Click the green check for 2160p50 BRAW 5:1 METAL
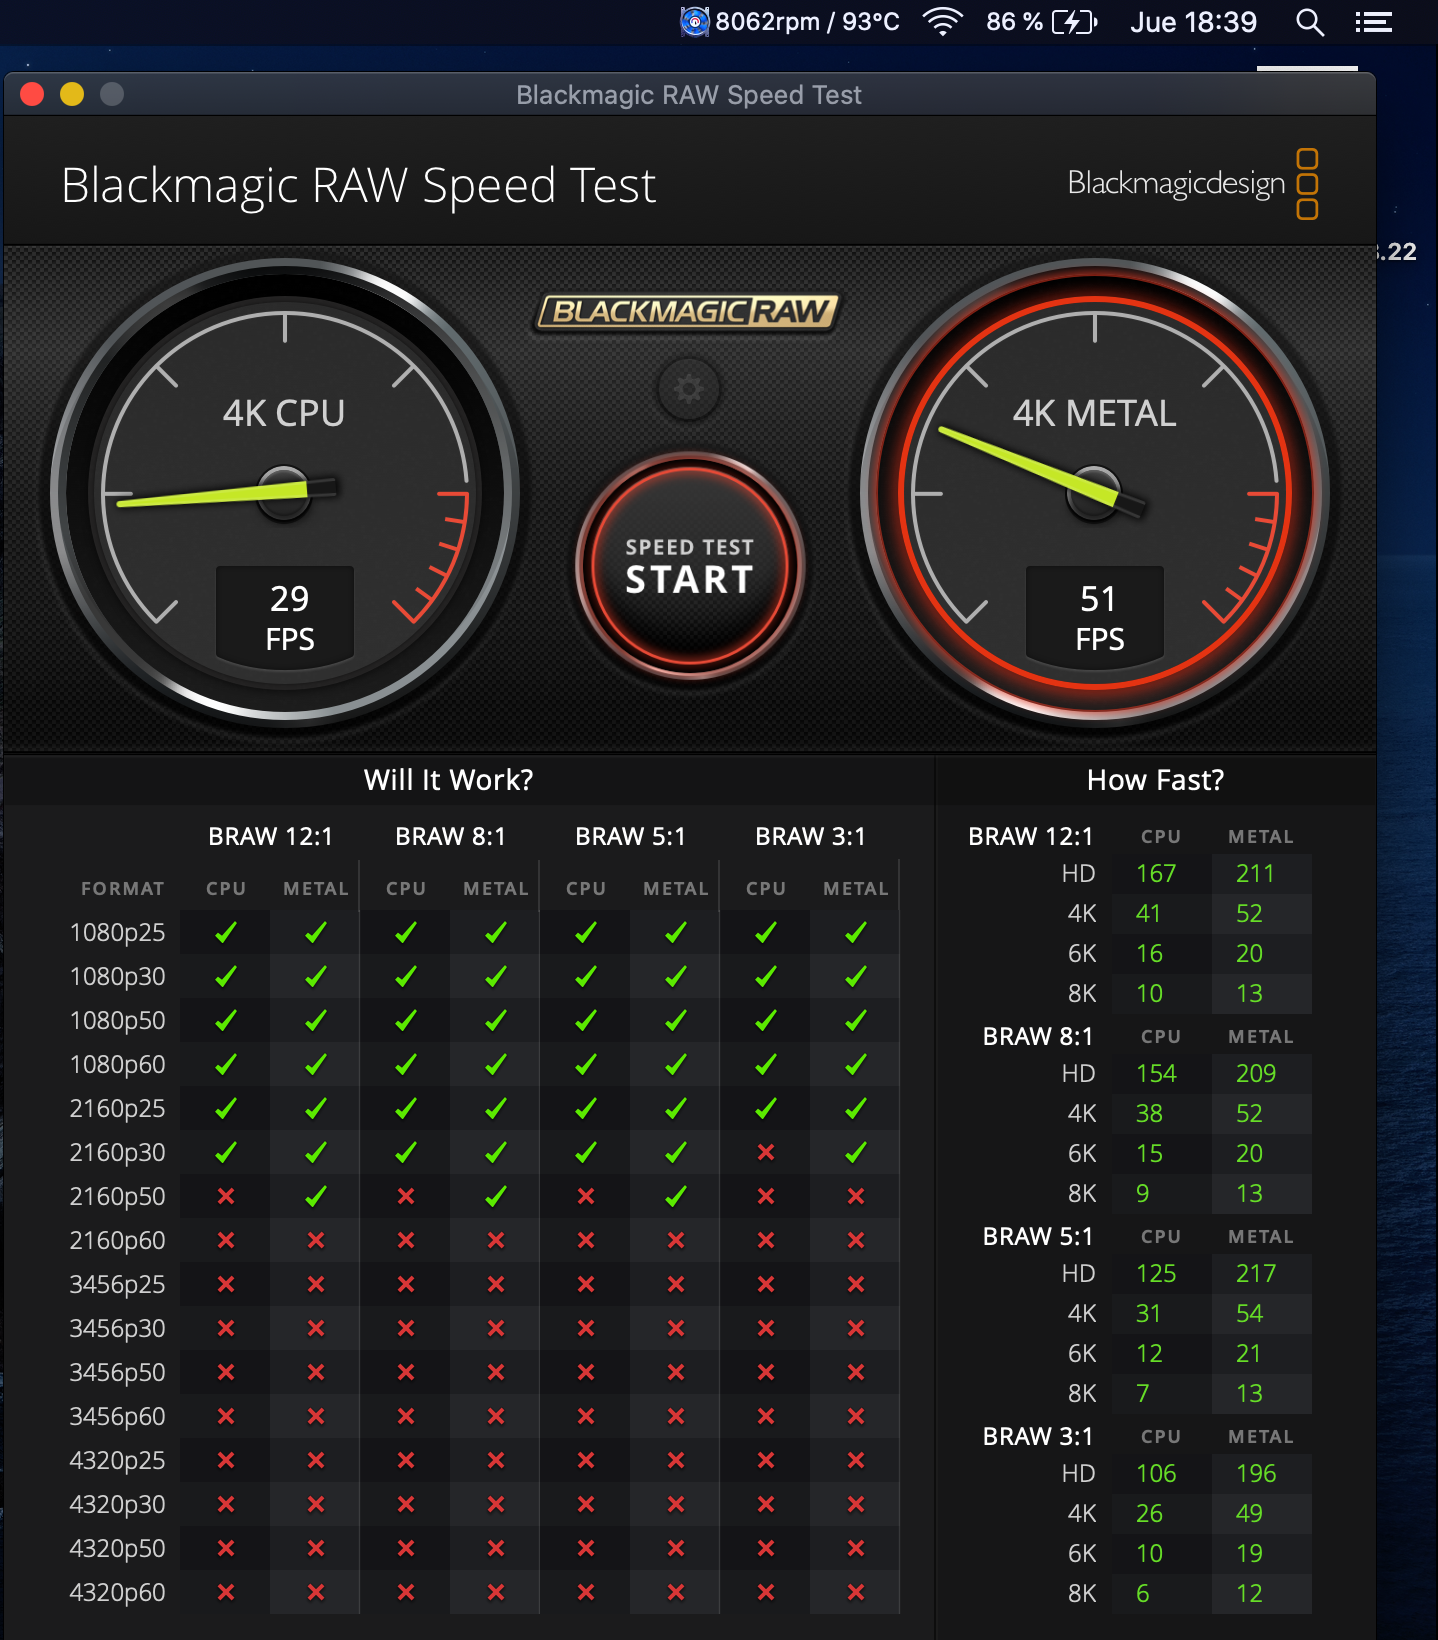 point(676,1196)
